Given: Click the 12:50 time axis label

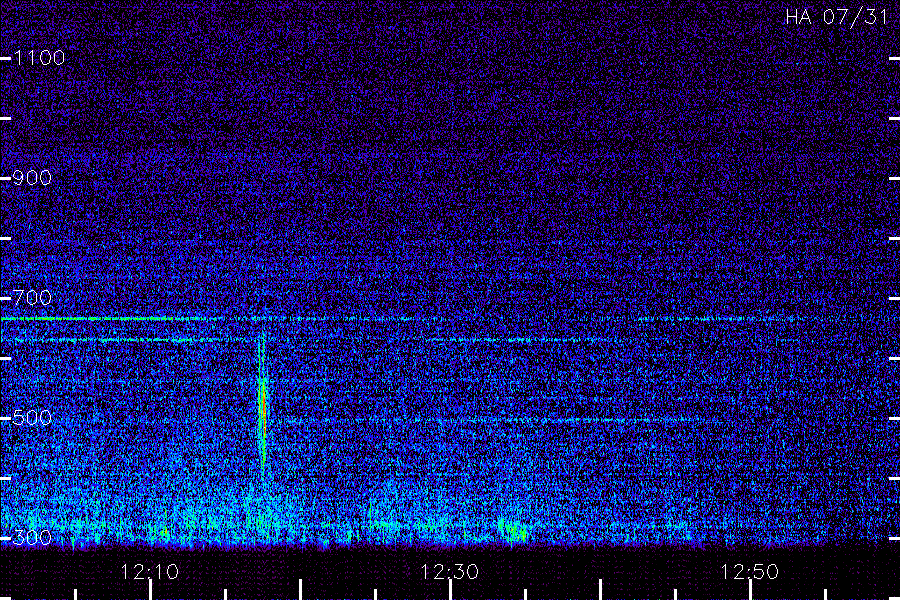Looking at the screenshot, I should [749, 572].
